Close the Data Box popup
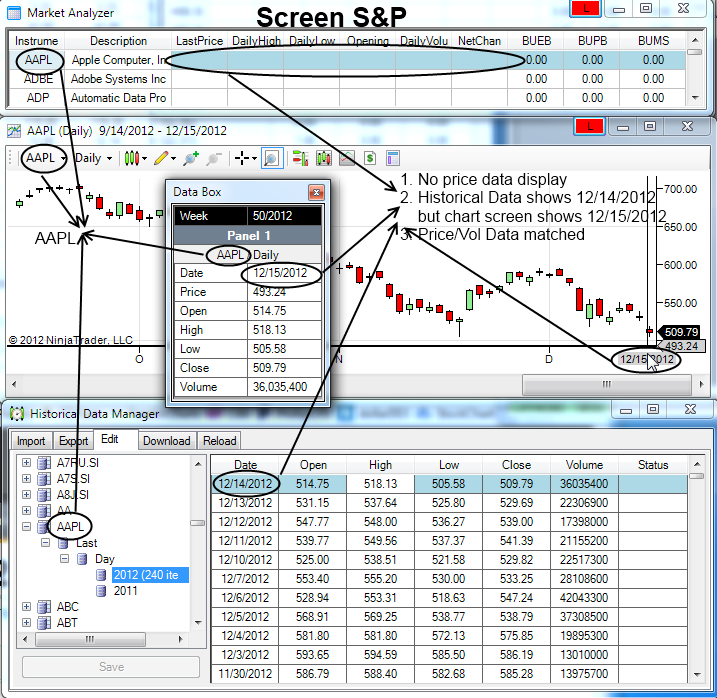This screenshot has height=698, width=717. coord(316,193)
